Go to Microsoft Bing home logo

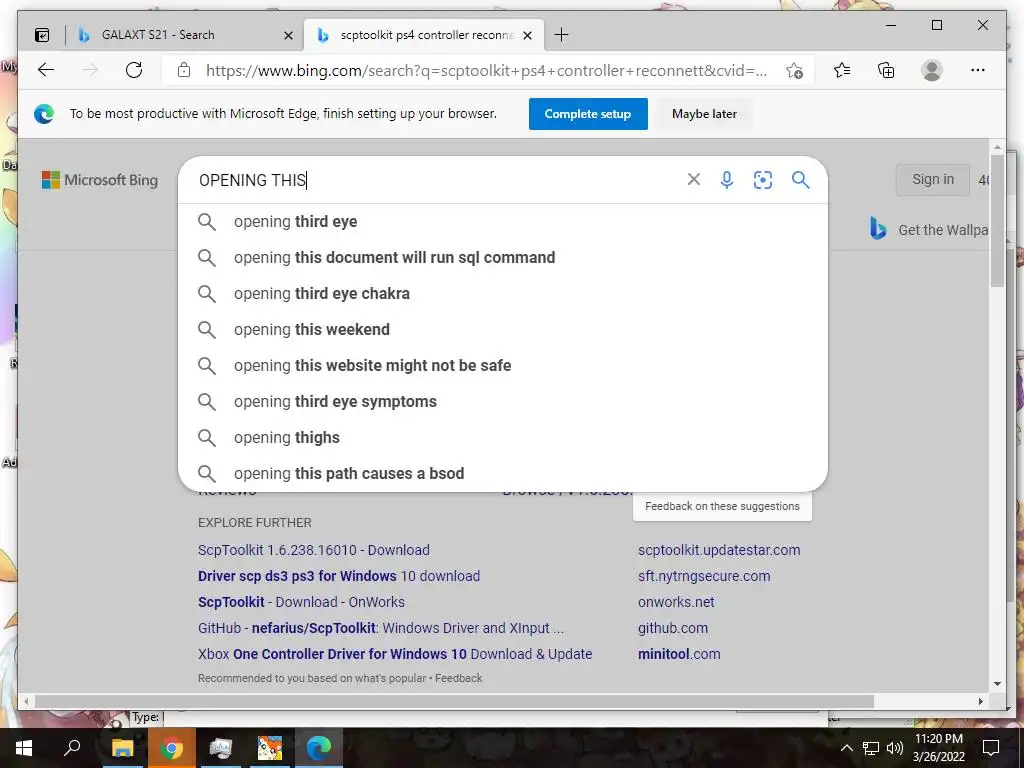100,180
